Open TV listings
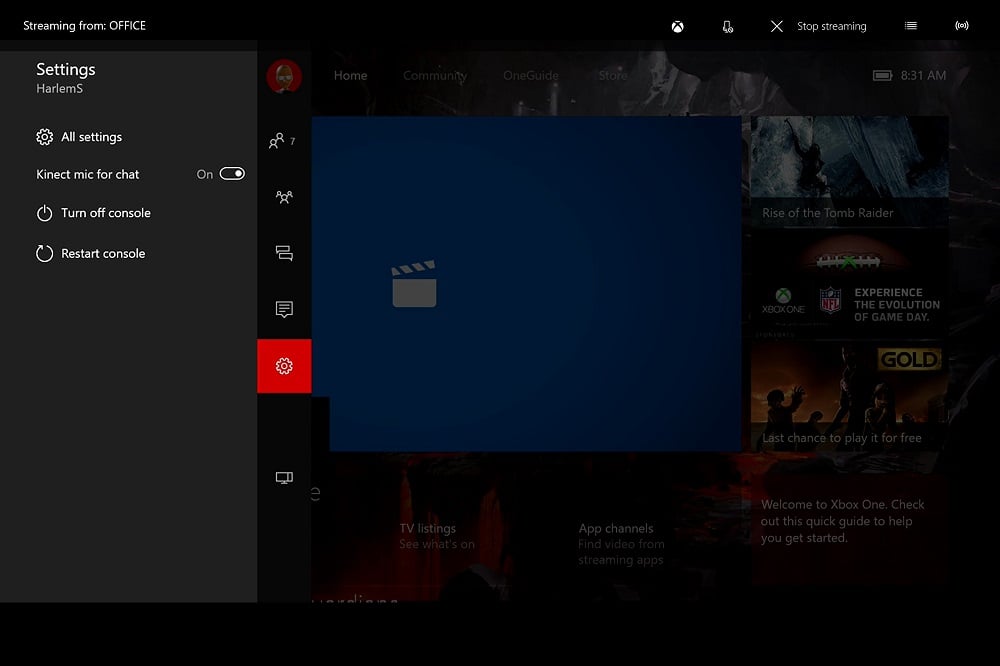This screenshot has height=666, width=1000. (437, 536)
